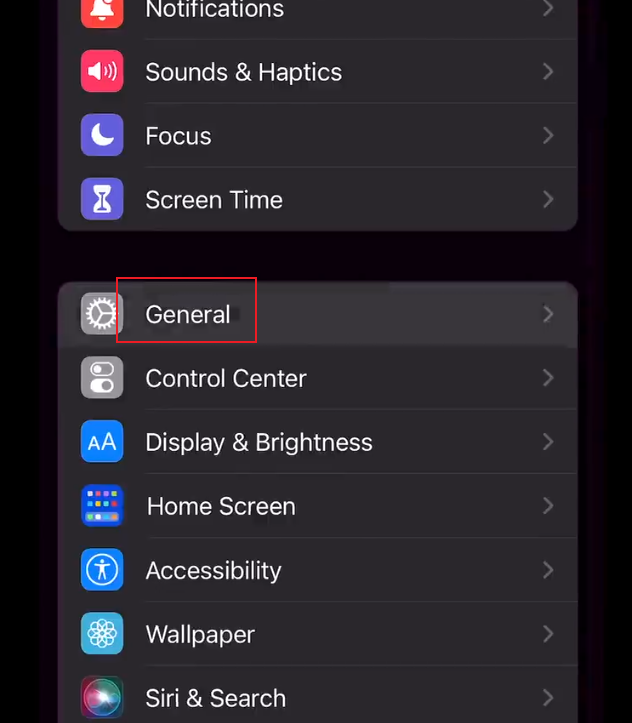The height and width of the screenshot is (723, 632).
Task: Open the General settings row
Action: (318, 314)
